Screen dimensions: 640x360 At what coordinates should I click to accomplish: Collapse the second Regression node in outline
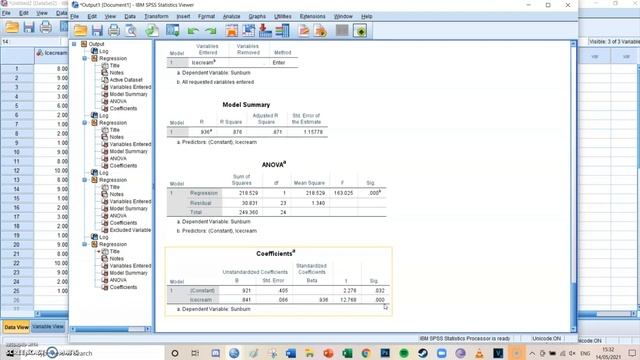click(x=85, y=122)
